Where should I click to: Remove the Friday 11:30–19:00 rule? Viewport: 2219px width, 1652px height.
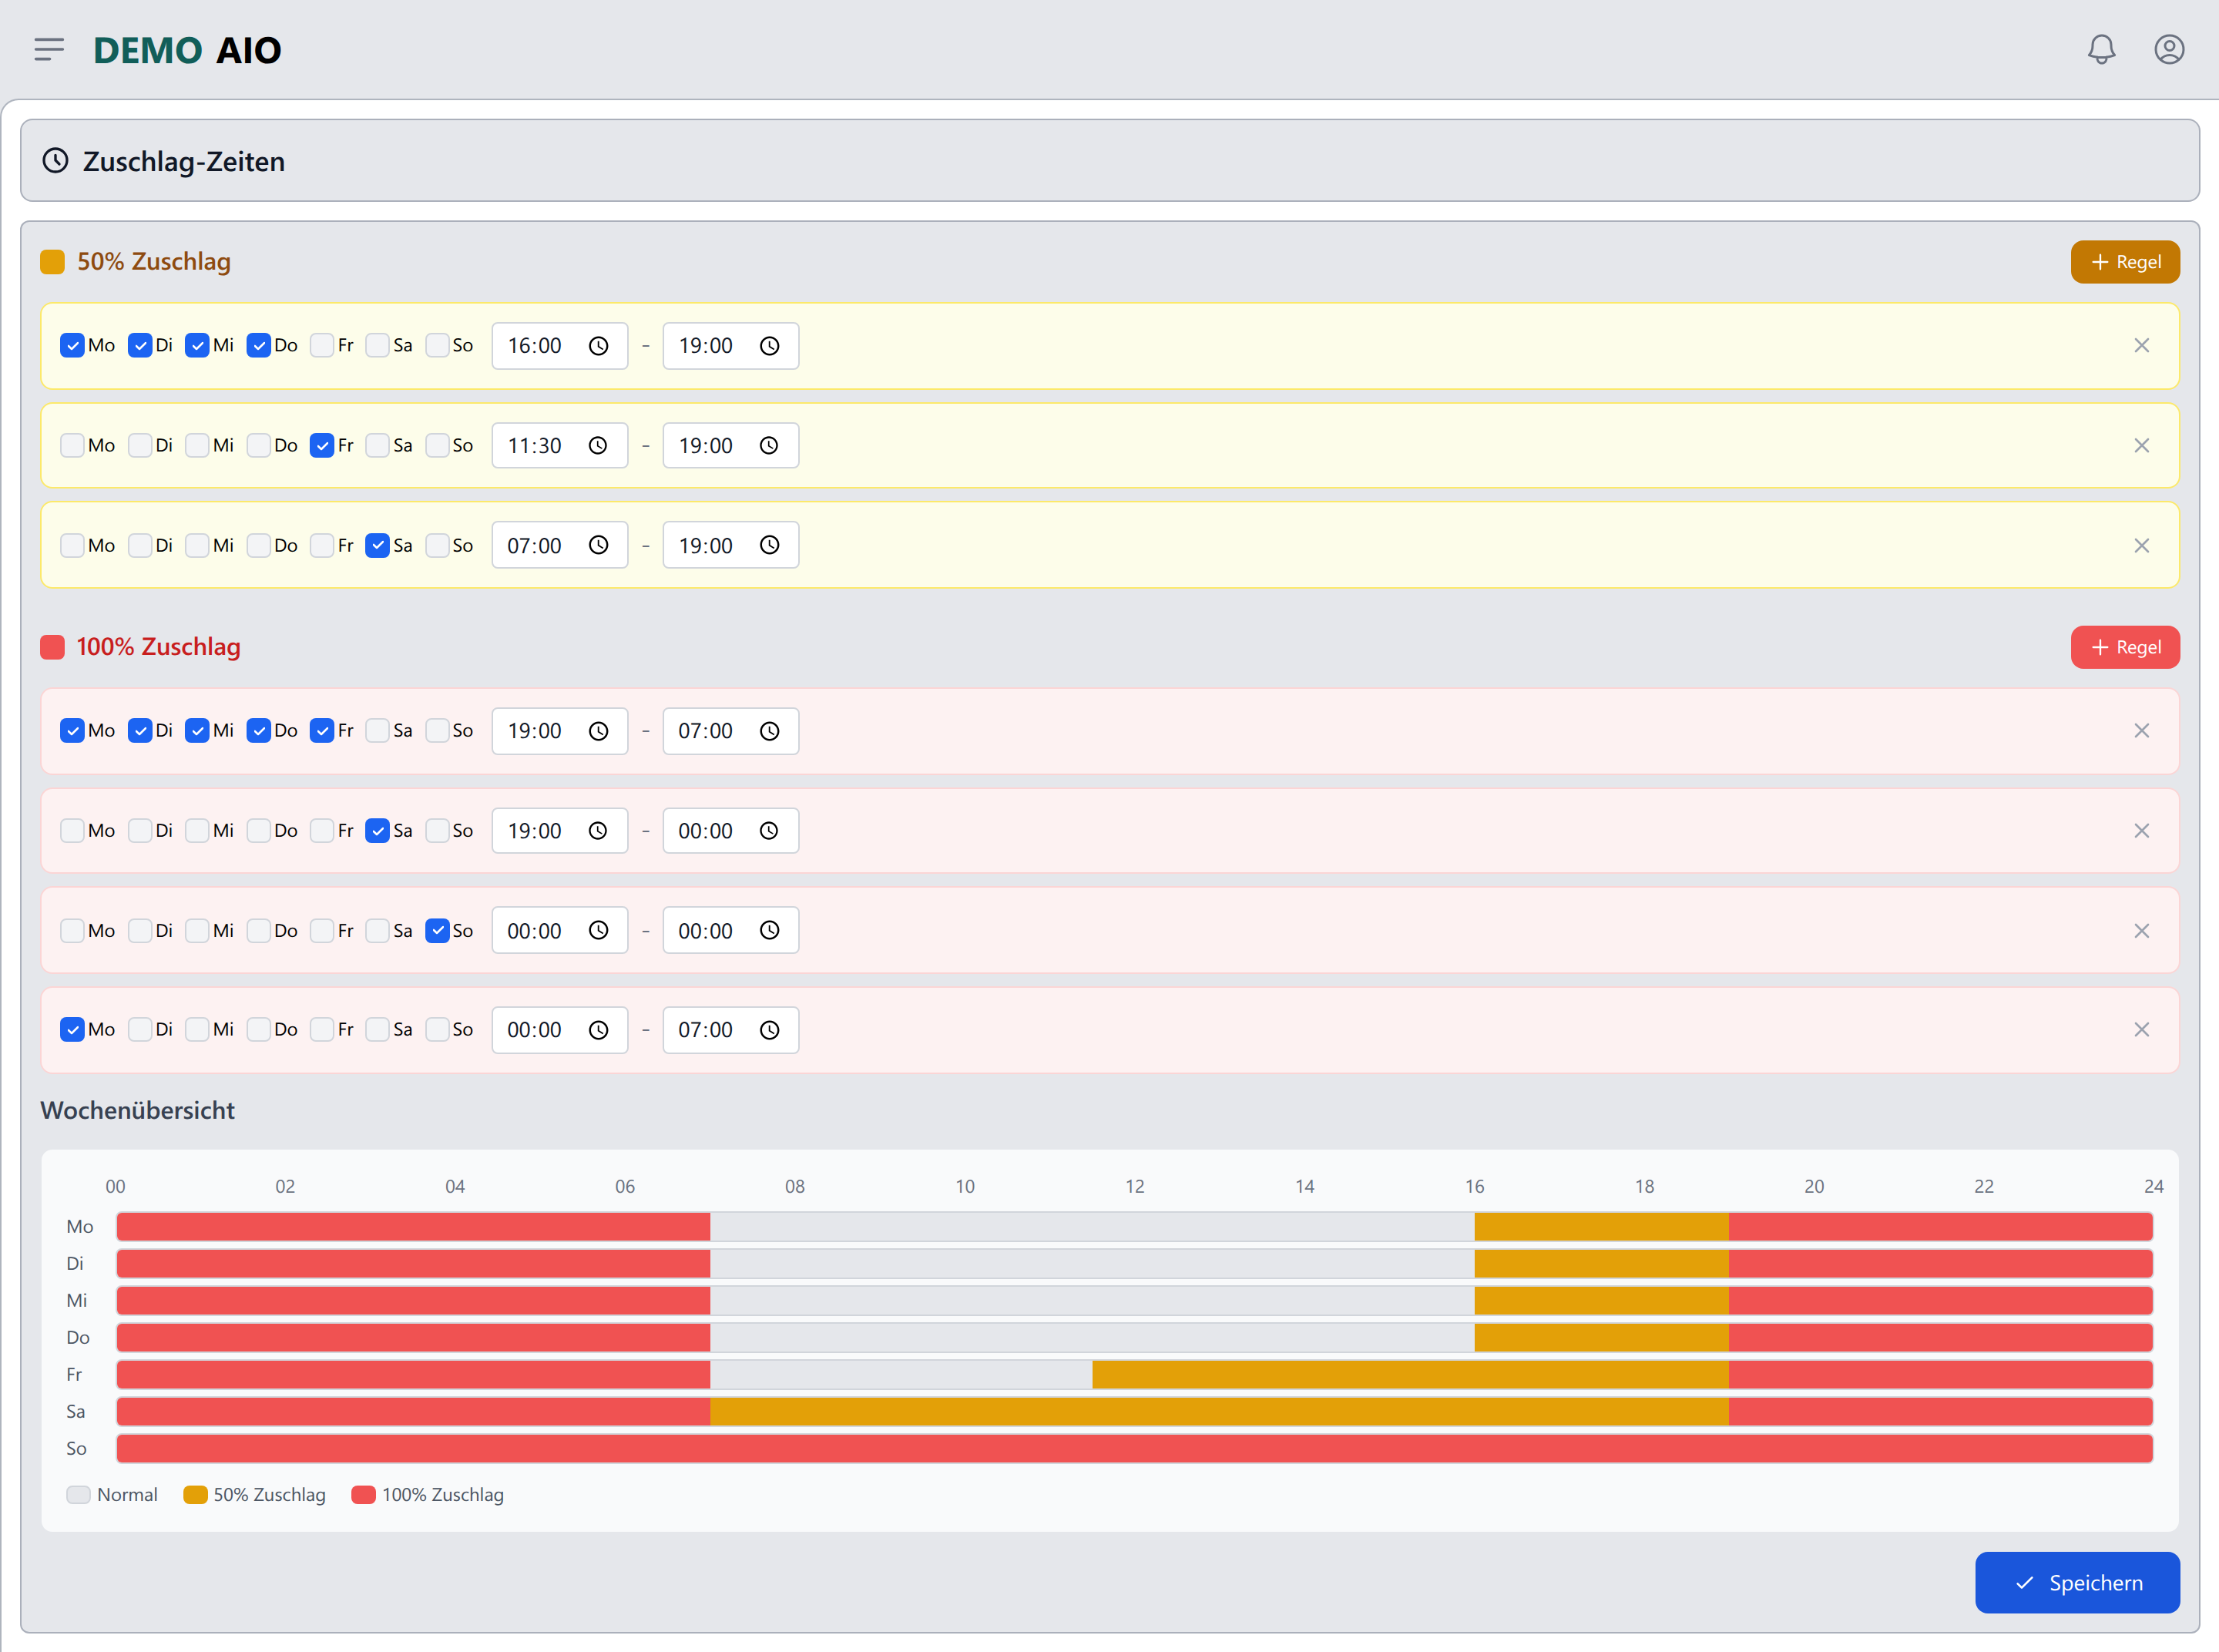[x=2141, y=446]
